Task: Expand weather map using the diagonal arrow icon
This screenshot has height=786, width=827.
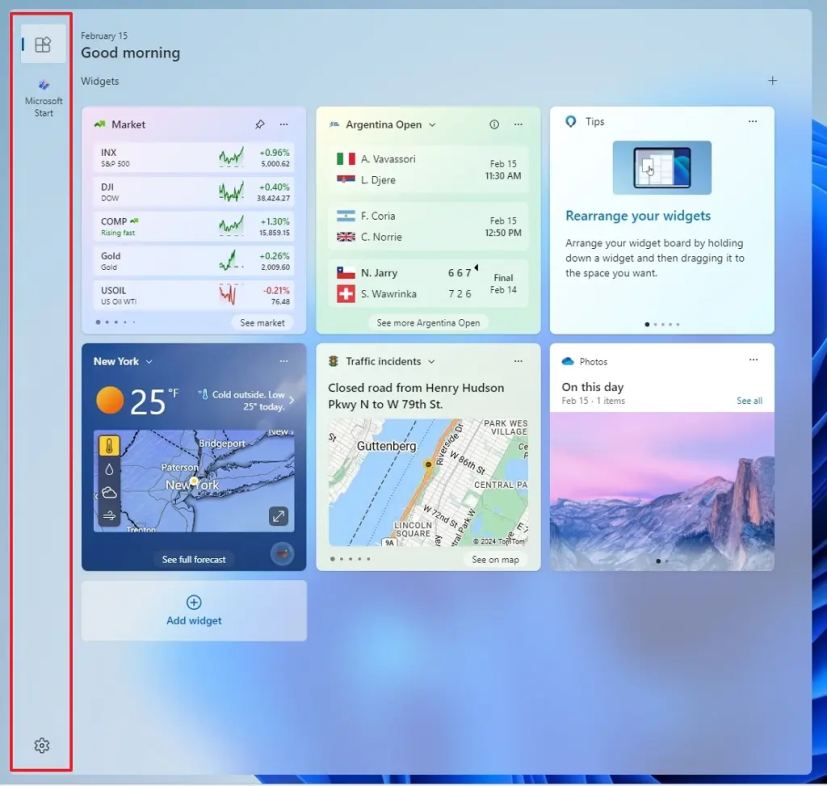Action: point(277,516)
